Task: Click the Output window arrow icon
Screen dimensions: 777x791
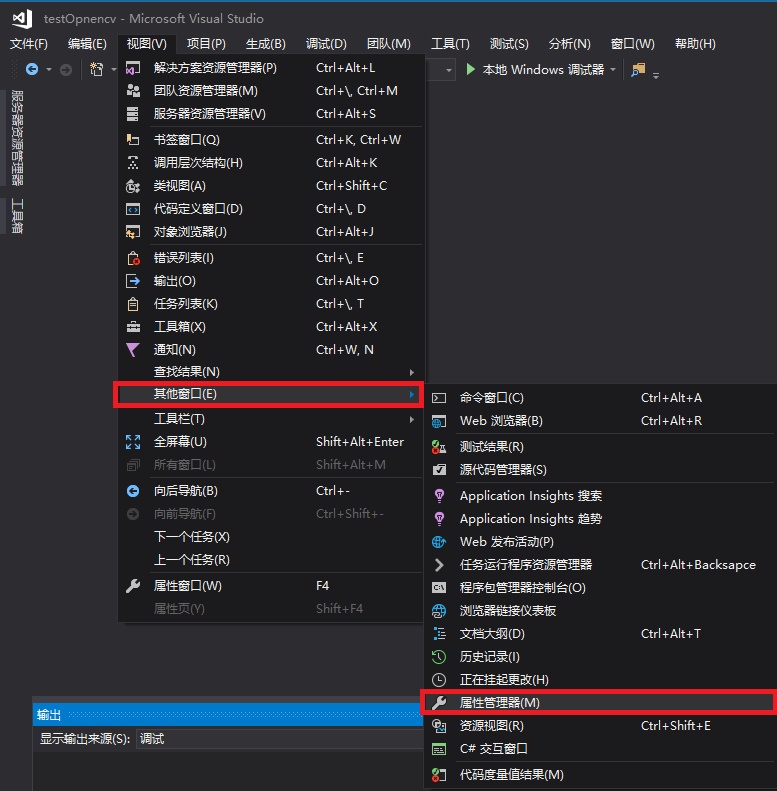Action: click(133, 281)
